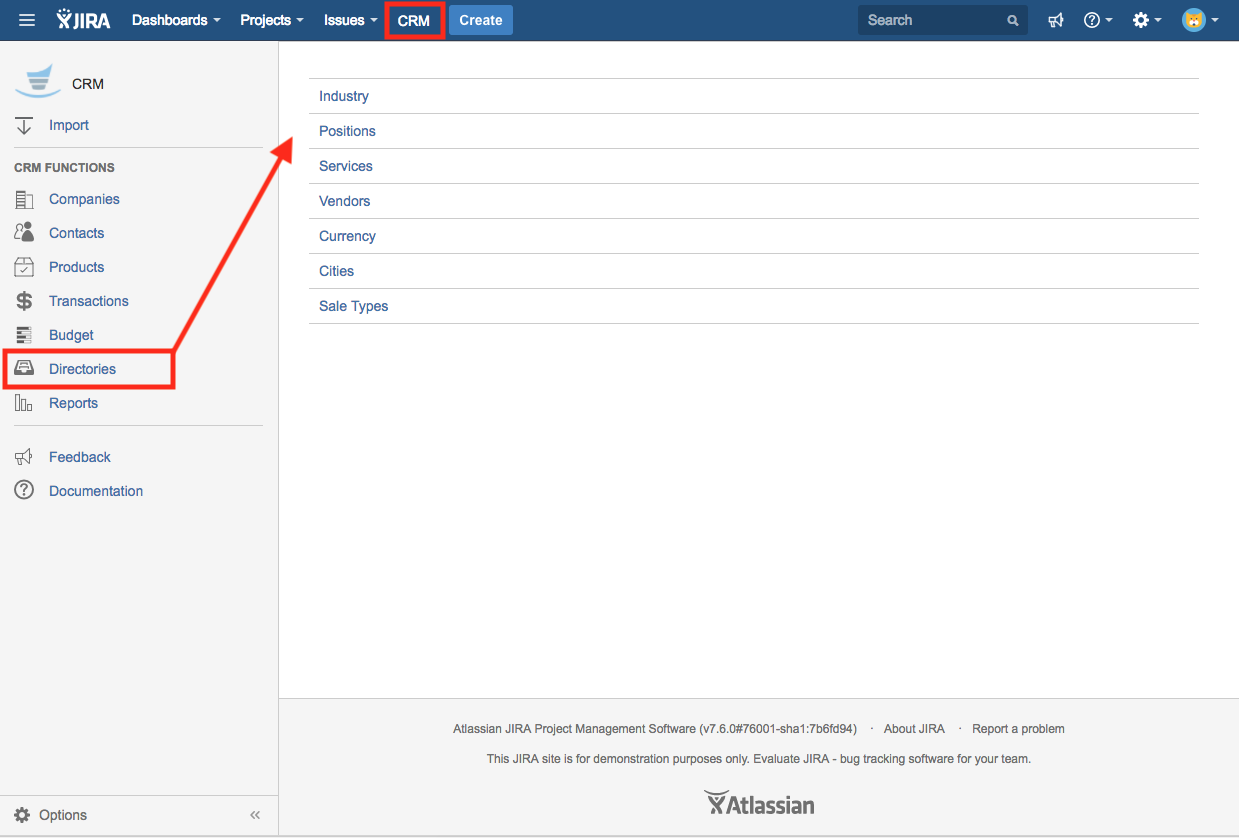Screen dimensions: 1239x838
Task: Click the Budget icon in sidebar
Action: point(25,335)
